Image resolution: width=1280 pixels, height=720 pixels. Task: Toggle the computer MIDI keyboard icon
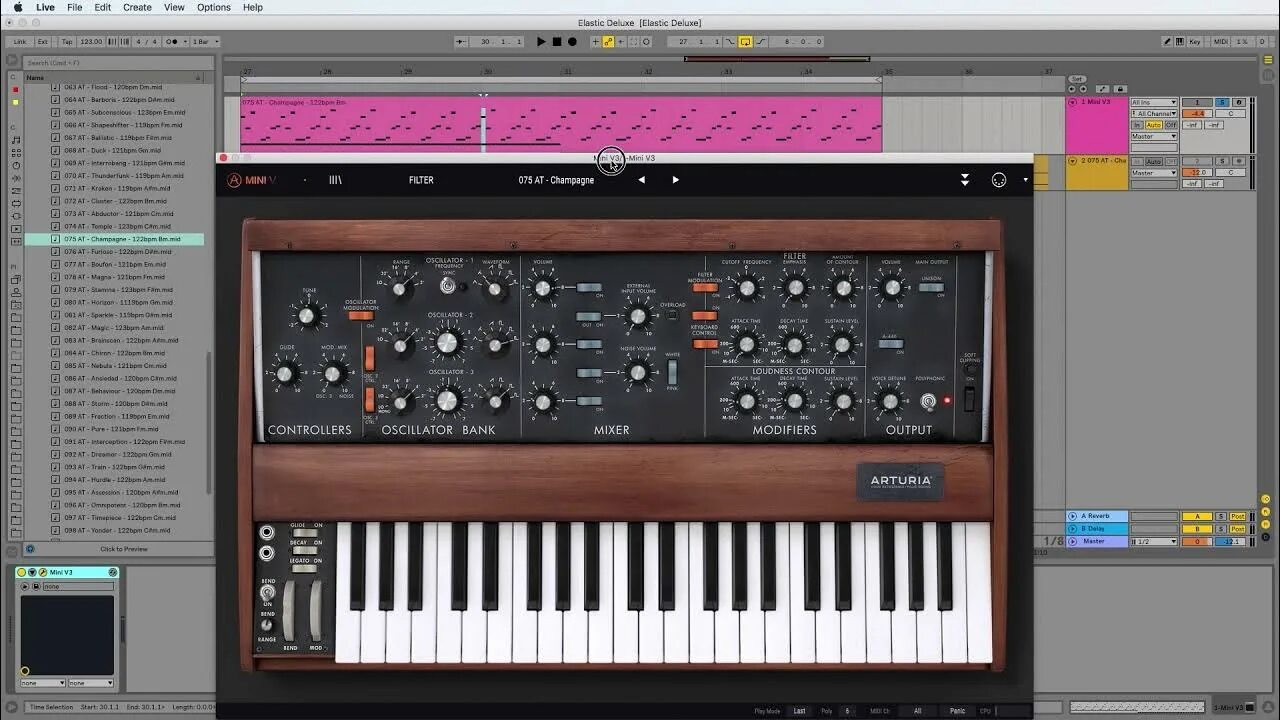(x=1181, y=42)
